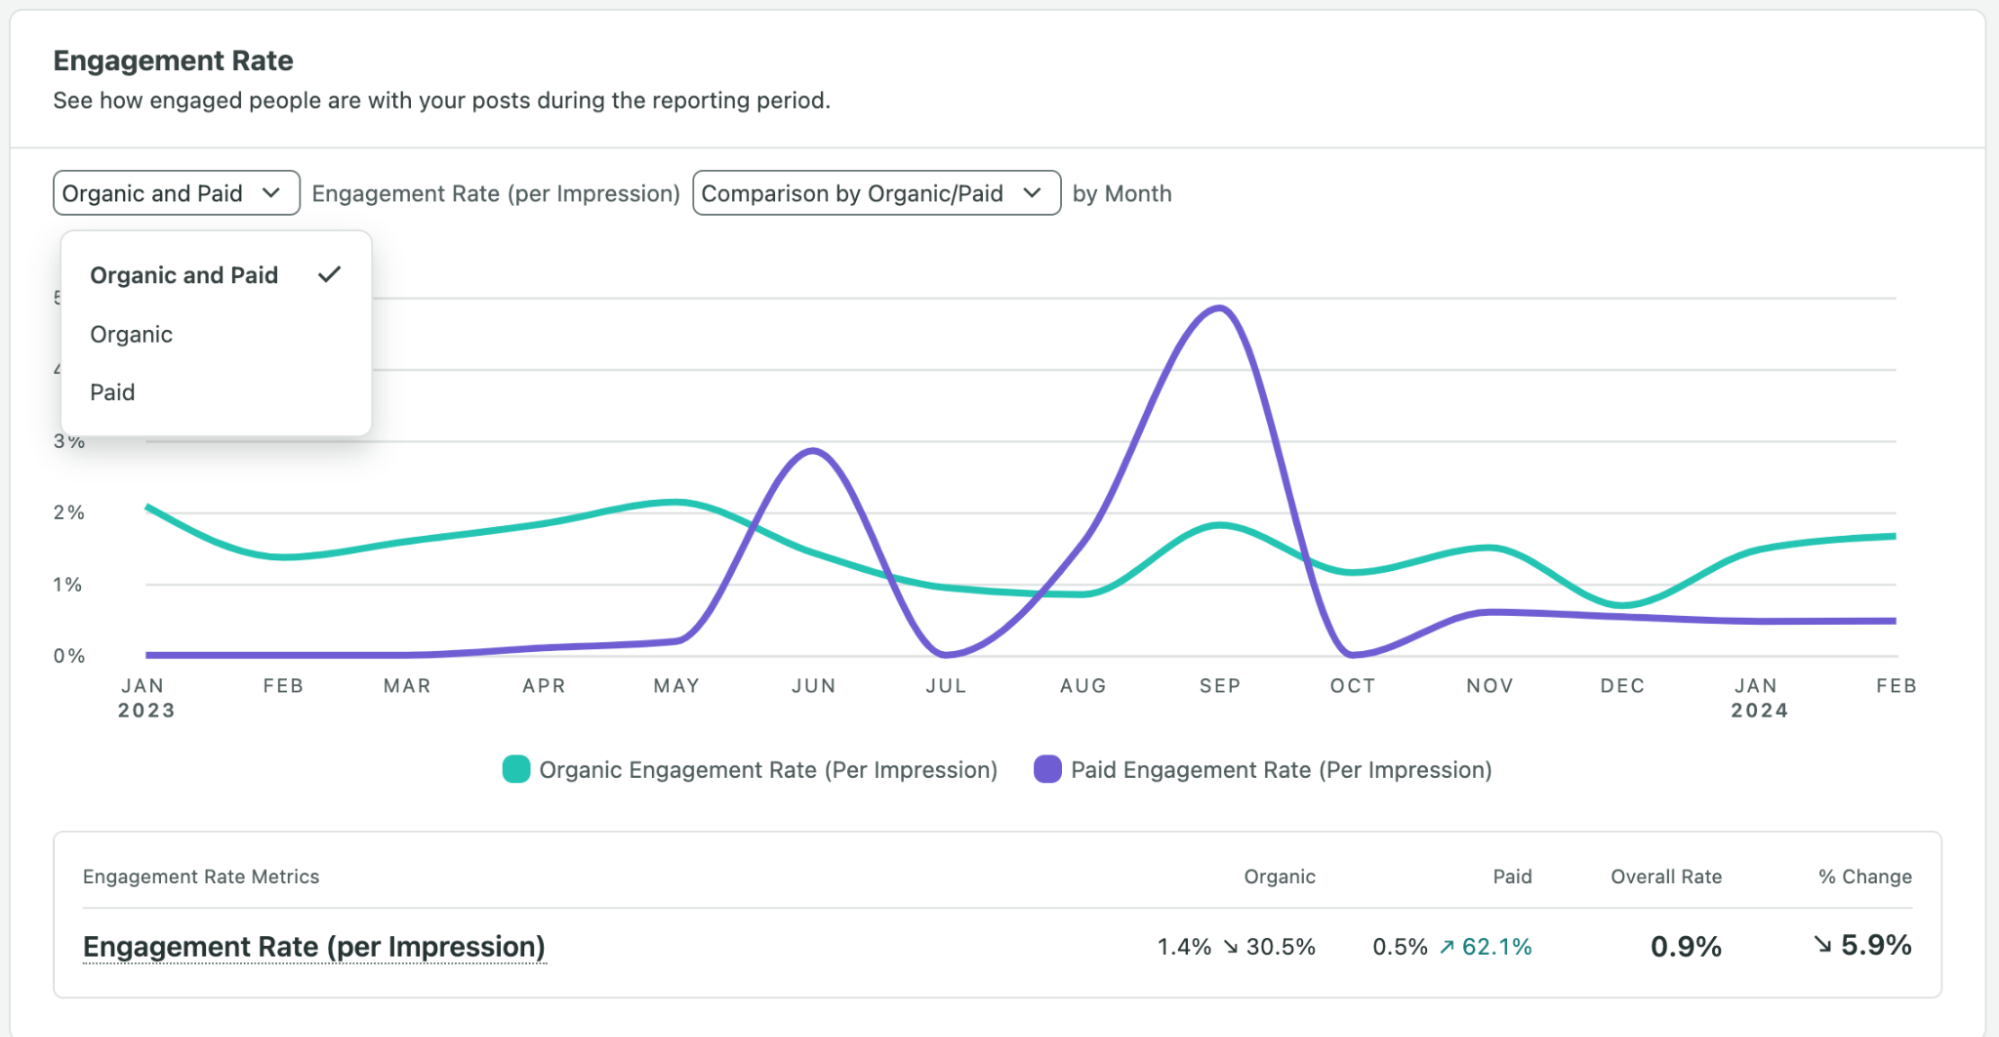The width and height of the screenshot is (1999, 1037).
Task: Toggle the teal Organic Engagement Rate legend swatch
Action: [x=516, y=769]
